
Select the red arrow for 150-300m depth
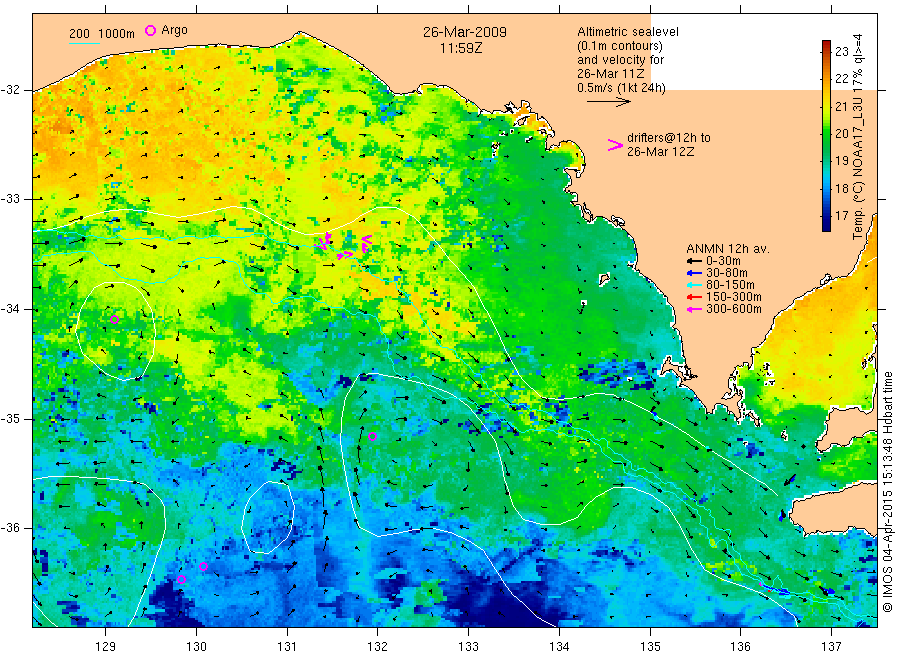[694, 297]
